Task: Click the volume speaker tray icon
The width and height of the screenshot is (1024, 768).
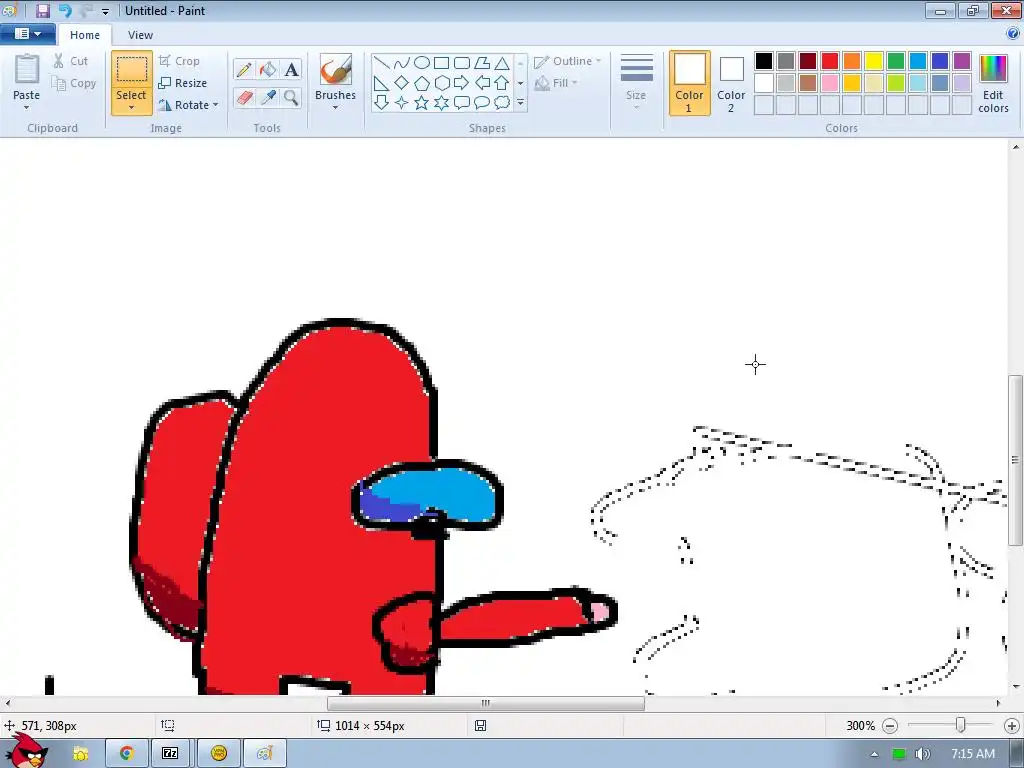Action: coord(922,754)
